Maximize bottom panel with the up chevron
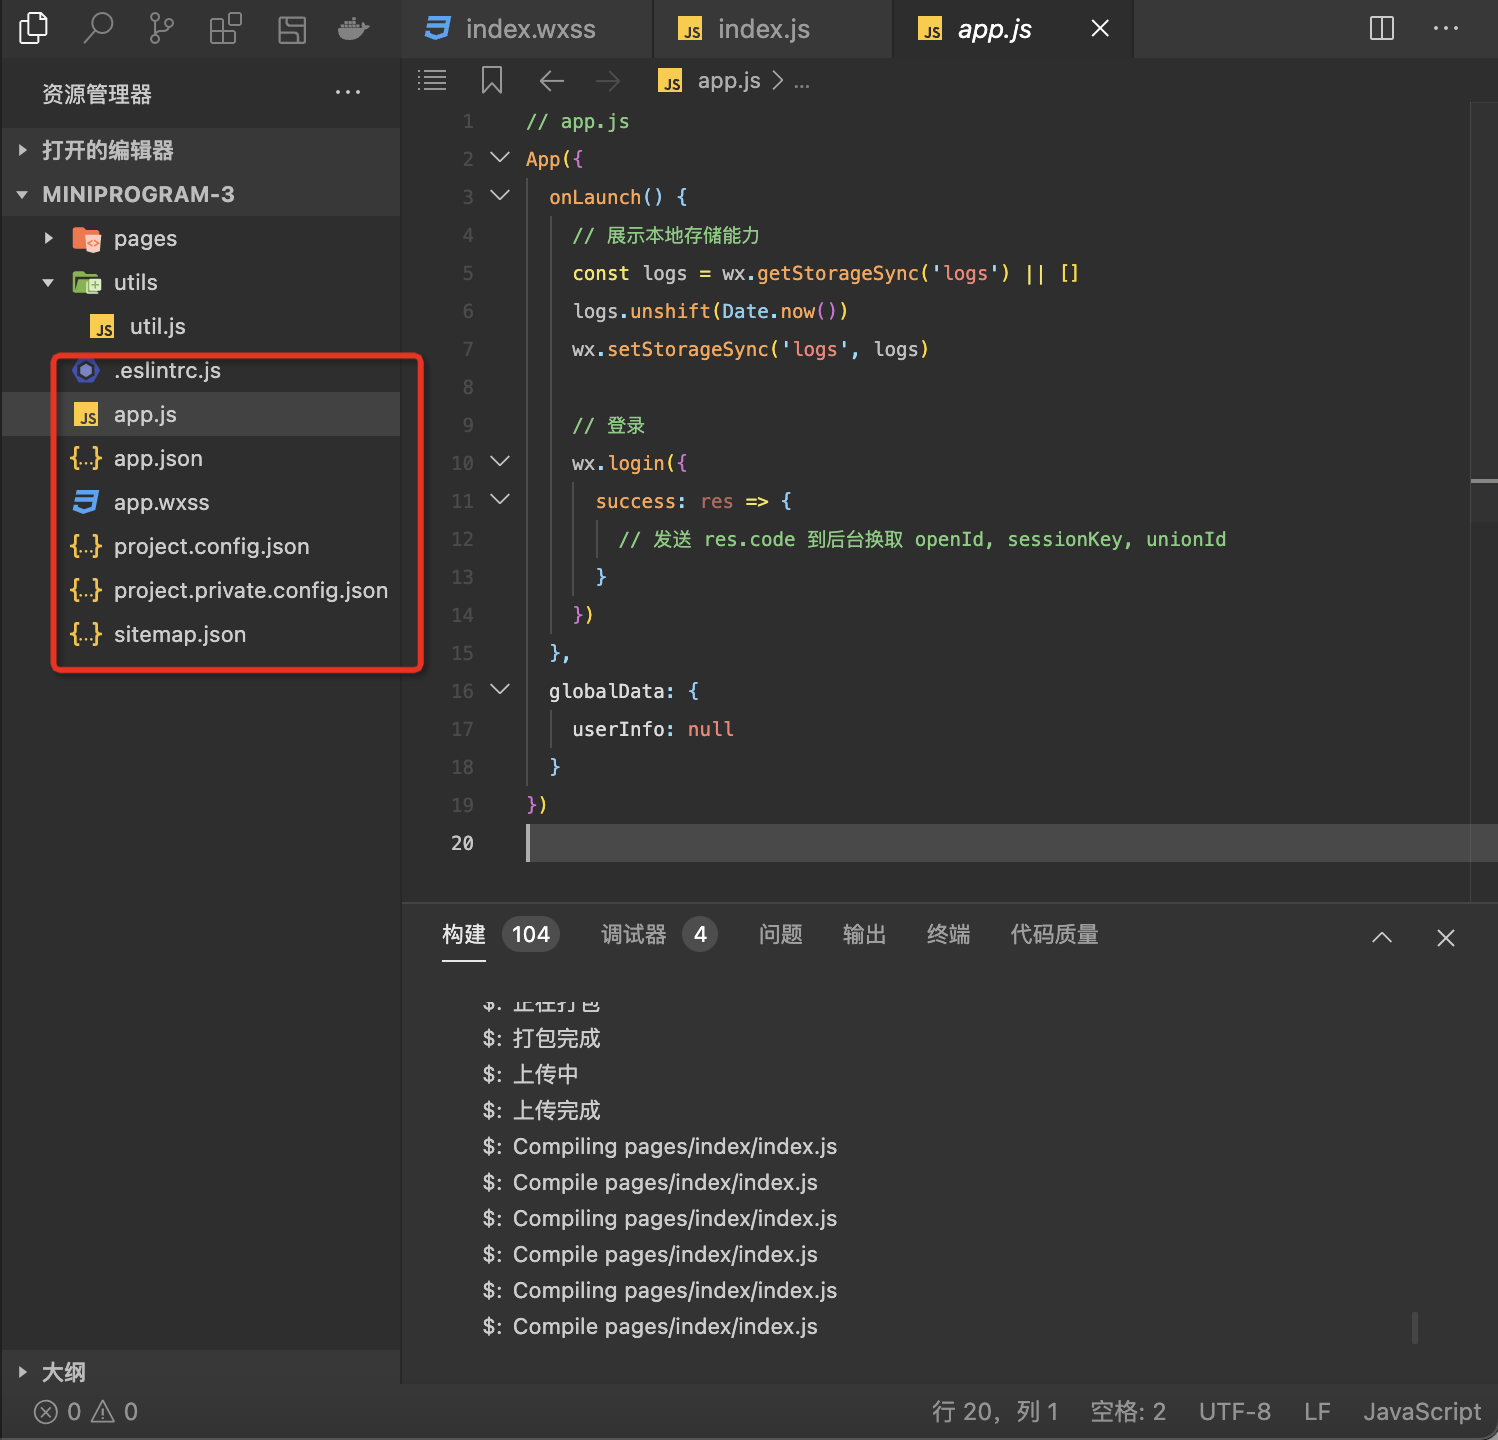Image resolution: width=1498 pixels, height=1440 pixels. click(1382, 937)
